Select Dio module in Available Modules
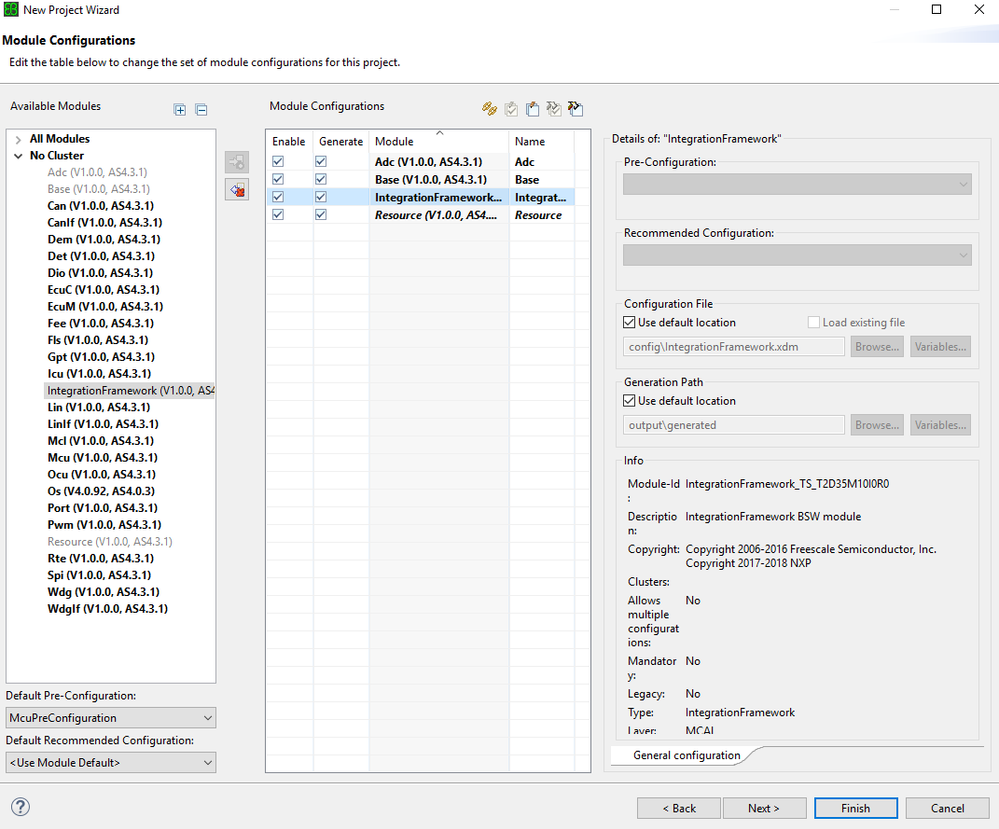Viewport: 999px width, 829px height. click(x=100, y=273)
